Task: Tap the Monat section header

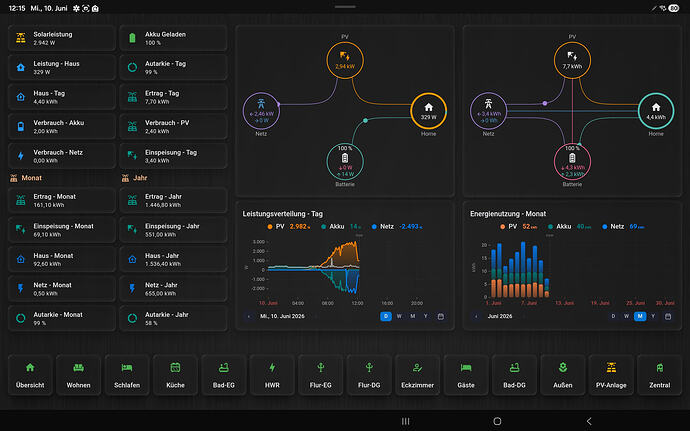Action: tap(26, 178)
